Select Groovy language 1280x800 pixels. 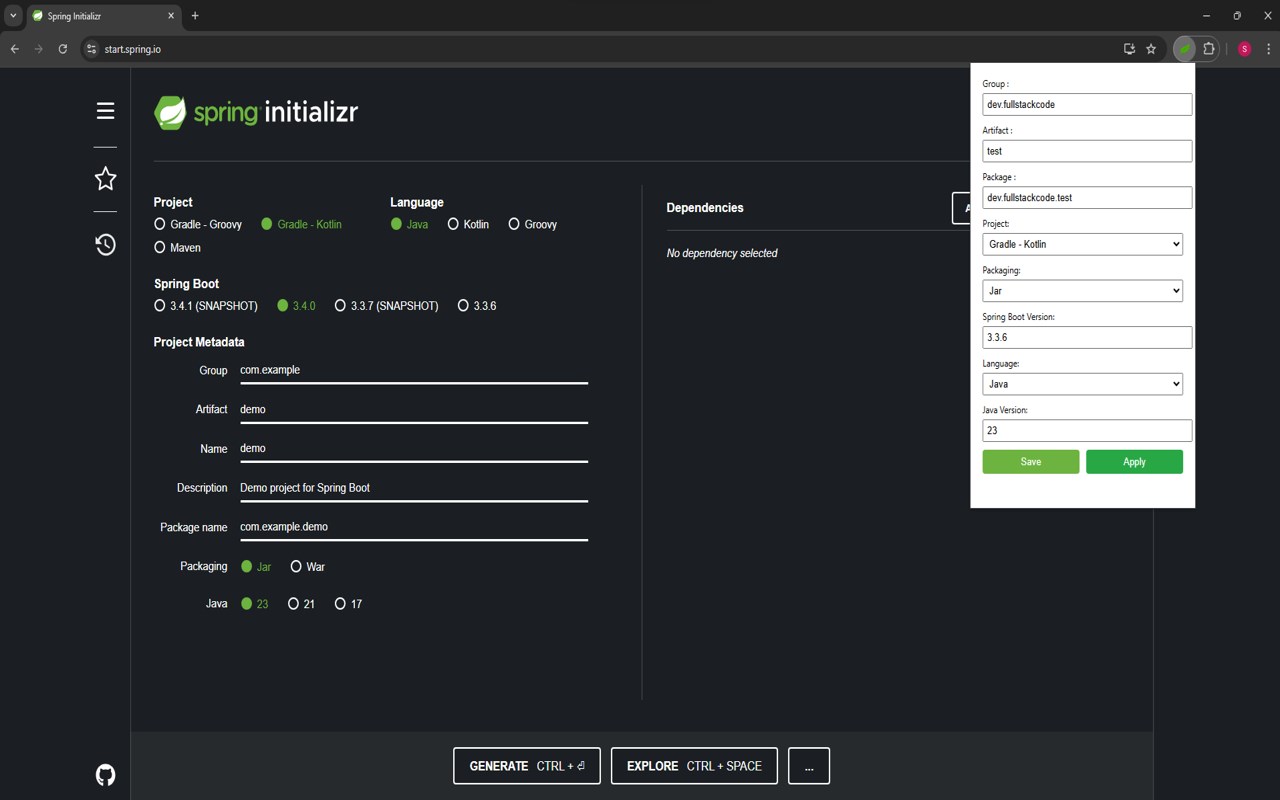tap(532, 224)
